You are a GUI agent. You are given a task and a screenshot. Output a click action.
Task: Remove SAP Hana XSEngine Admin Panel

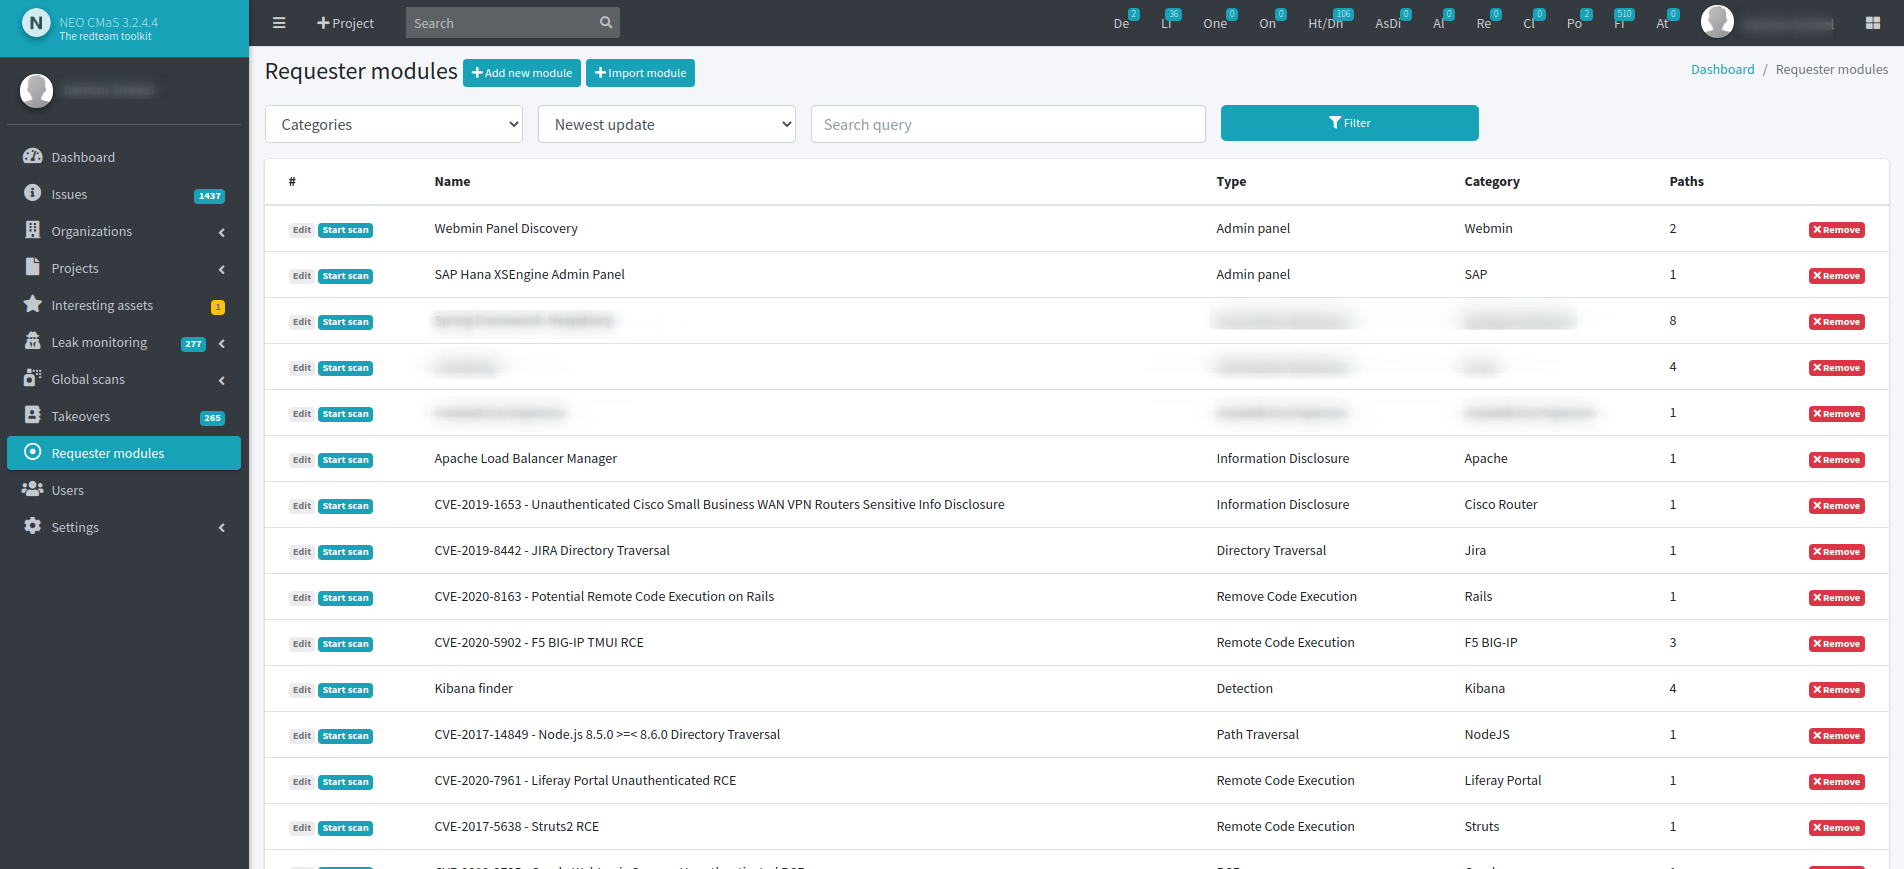click(x=1836, y=276)
